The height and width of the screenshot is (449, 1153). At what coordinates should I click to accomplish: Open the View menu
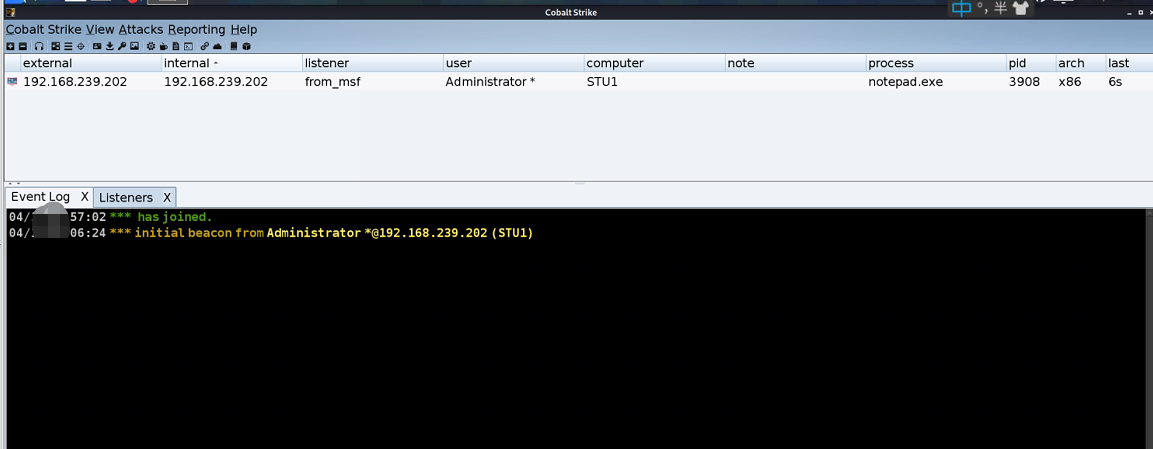pyautogui.click(x=100, y=29)
